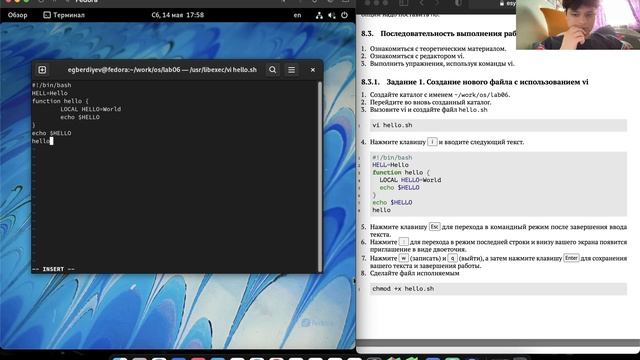
Task: Click the terminal vertical scrollbar
Action: 320,176
